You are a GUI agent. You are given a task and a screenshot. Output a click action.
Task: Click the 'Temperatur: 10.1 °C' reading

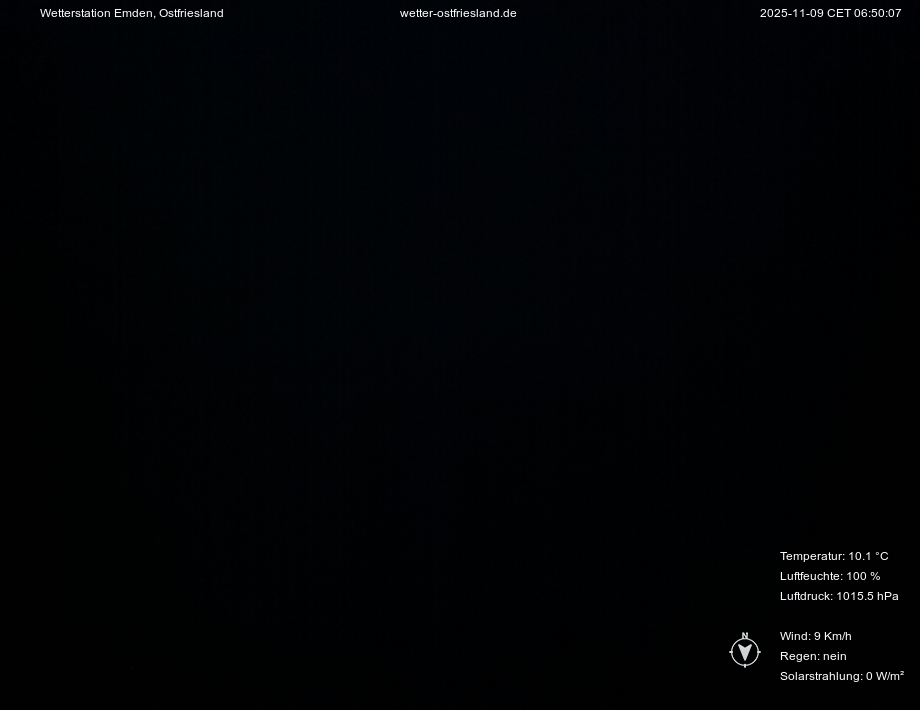(834, 556)
